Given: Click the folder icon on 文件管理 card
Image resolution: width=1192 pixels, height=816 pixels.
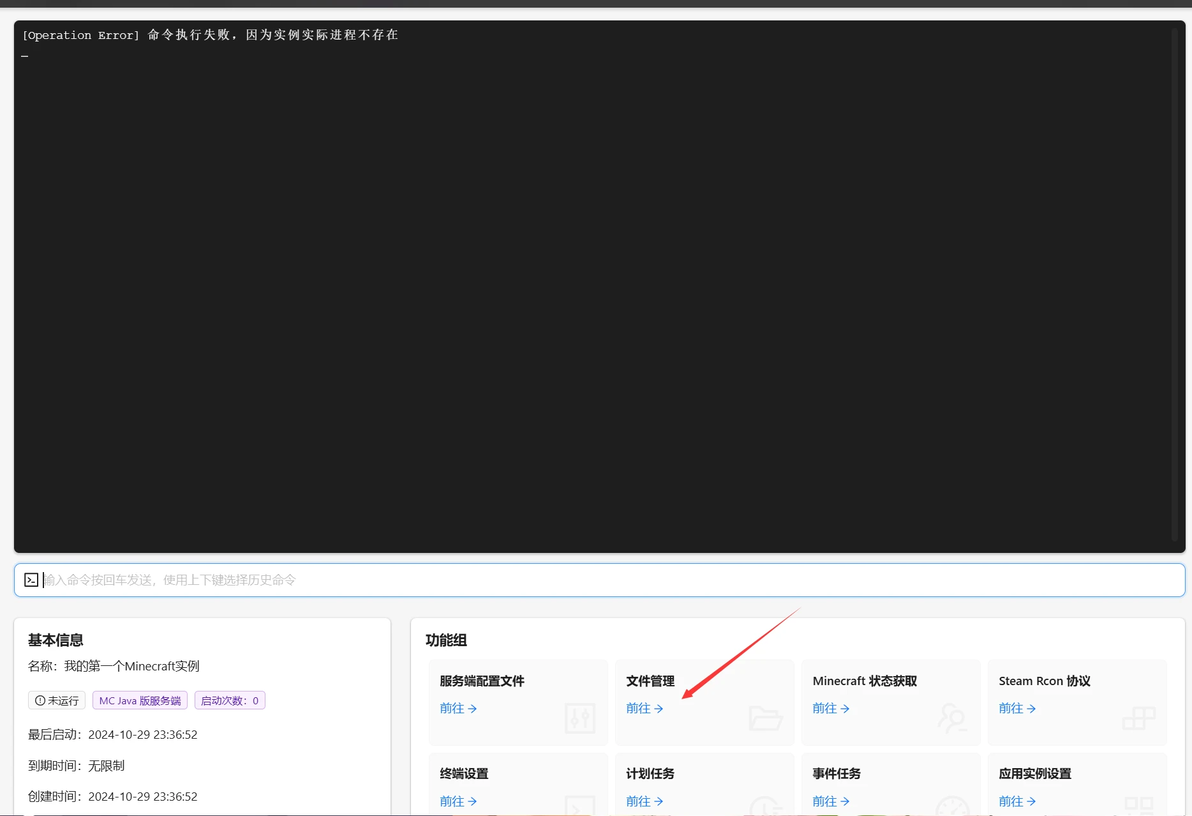Looking at the screenshot, I should coord(765,718).
